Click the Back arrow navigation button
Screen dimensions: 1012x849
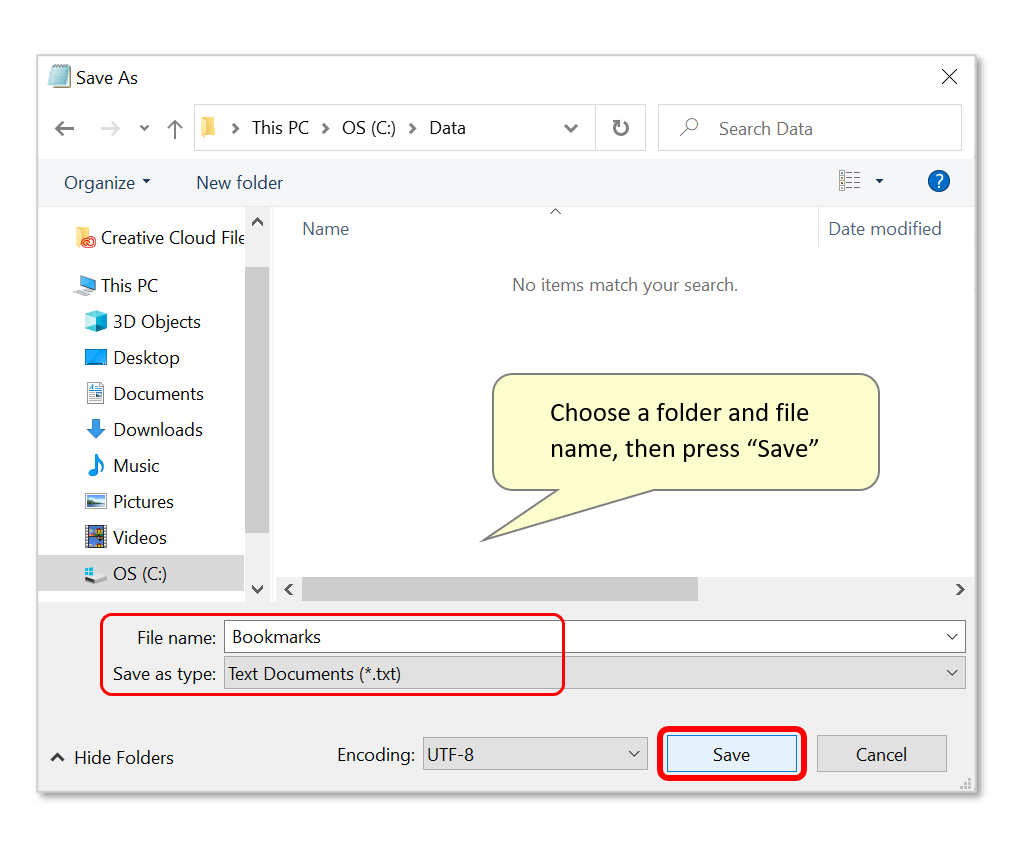(65, 128)
